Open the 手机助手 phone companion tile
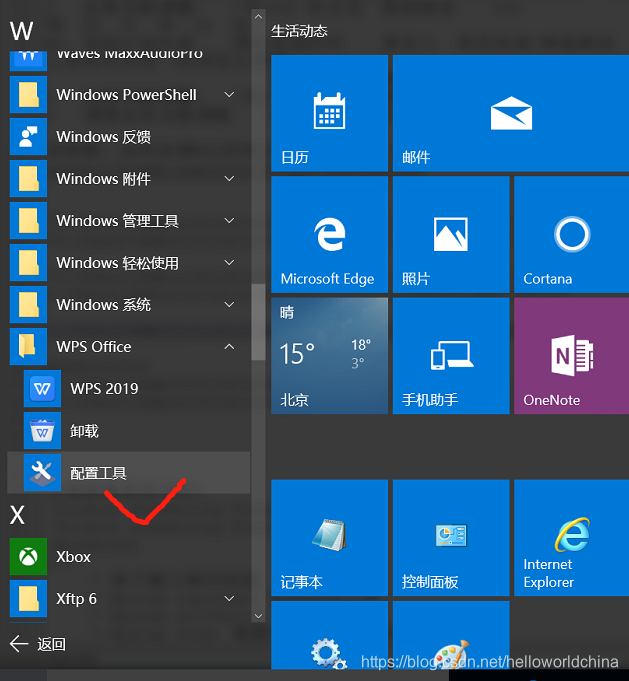Screen dimensions: 629x681 coord(451,356)
